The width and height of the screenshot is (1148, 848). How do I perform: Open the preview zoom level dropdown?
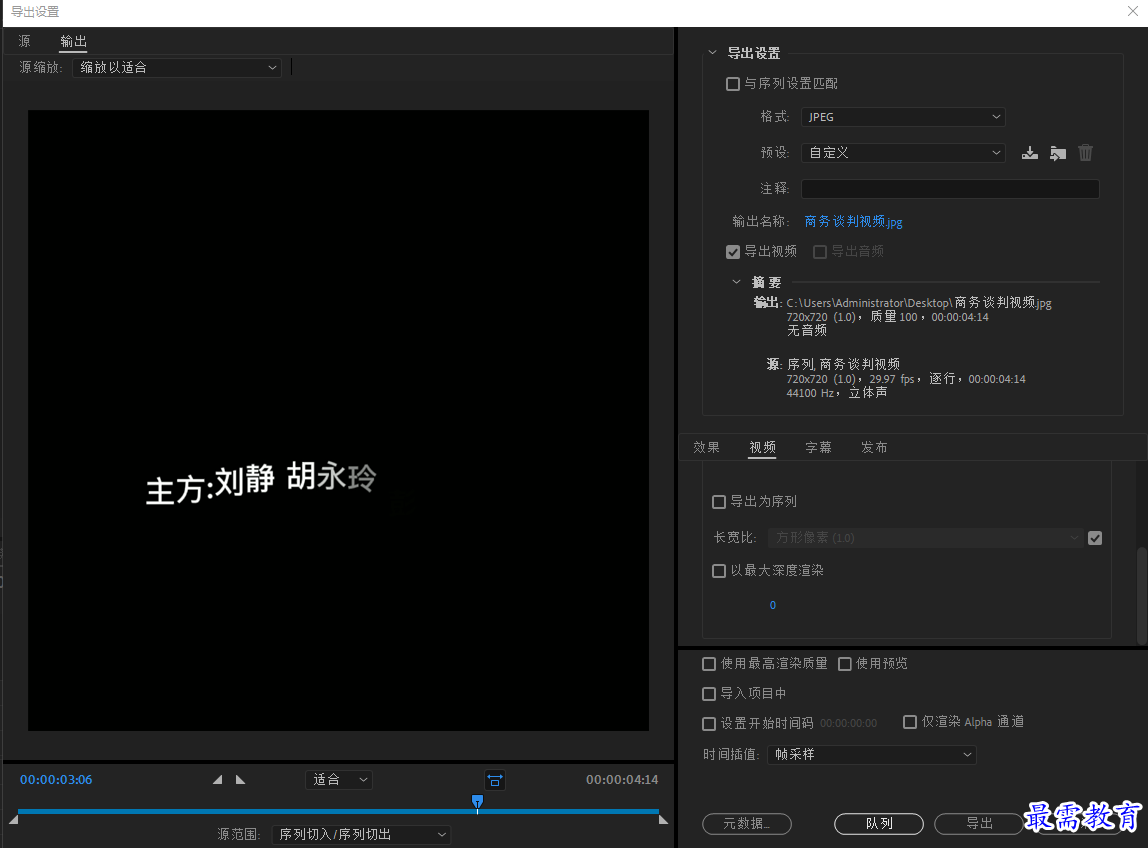[338, 780]
